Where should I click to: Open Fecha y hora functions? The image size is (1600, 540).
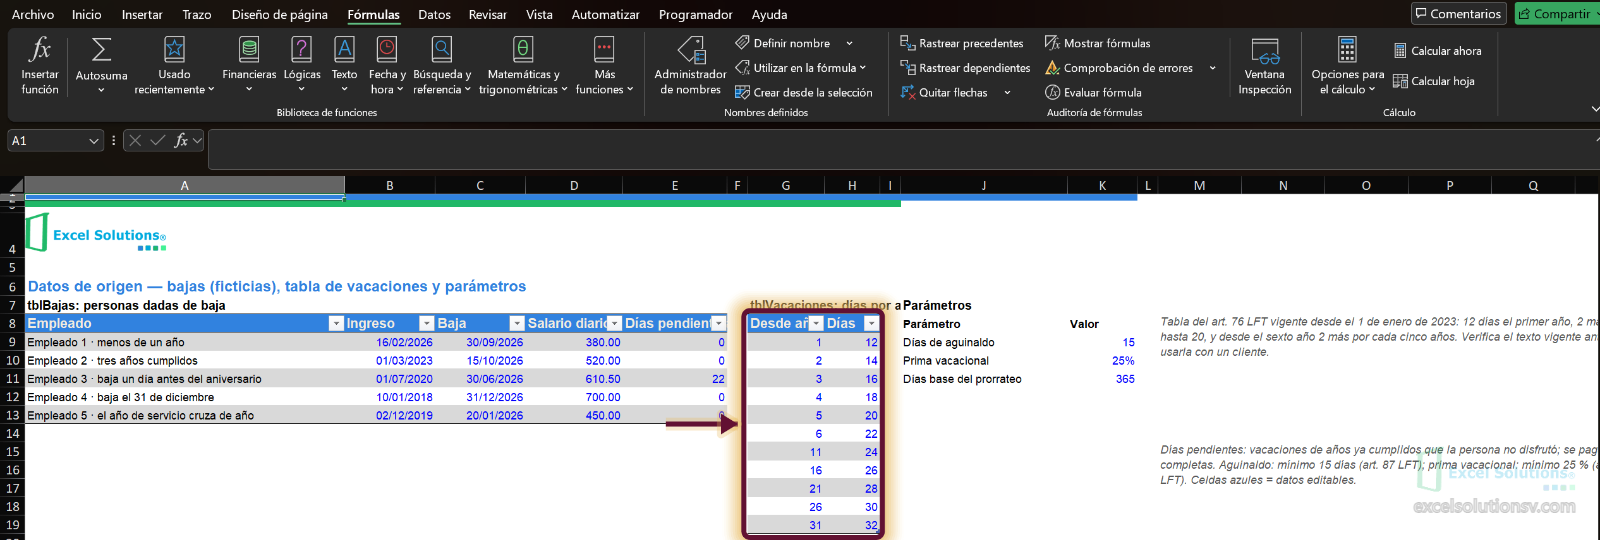pos(387,65)
